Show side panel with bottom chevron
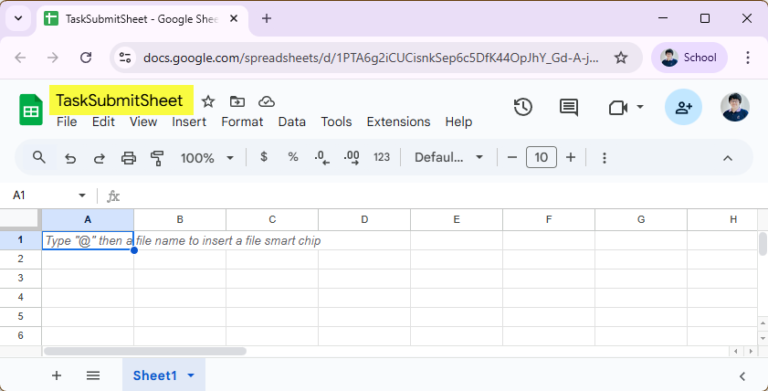Viewport: 768px width, 391px height. click(x=742, y=376)
